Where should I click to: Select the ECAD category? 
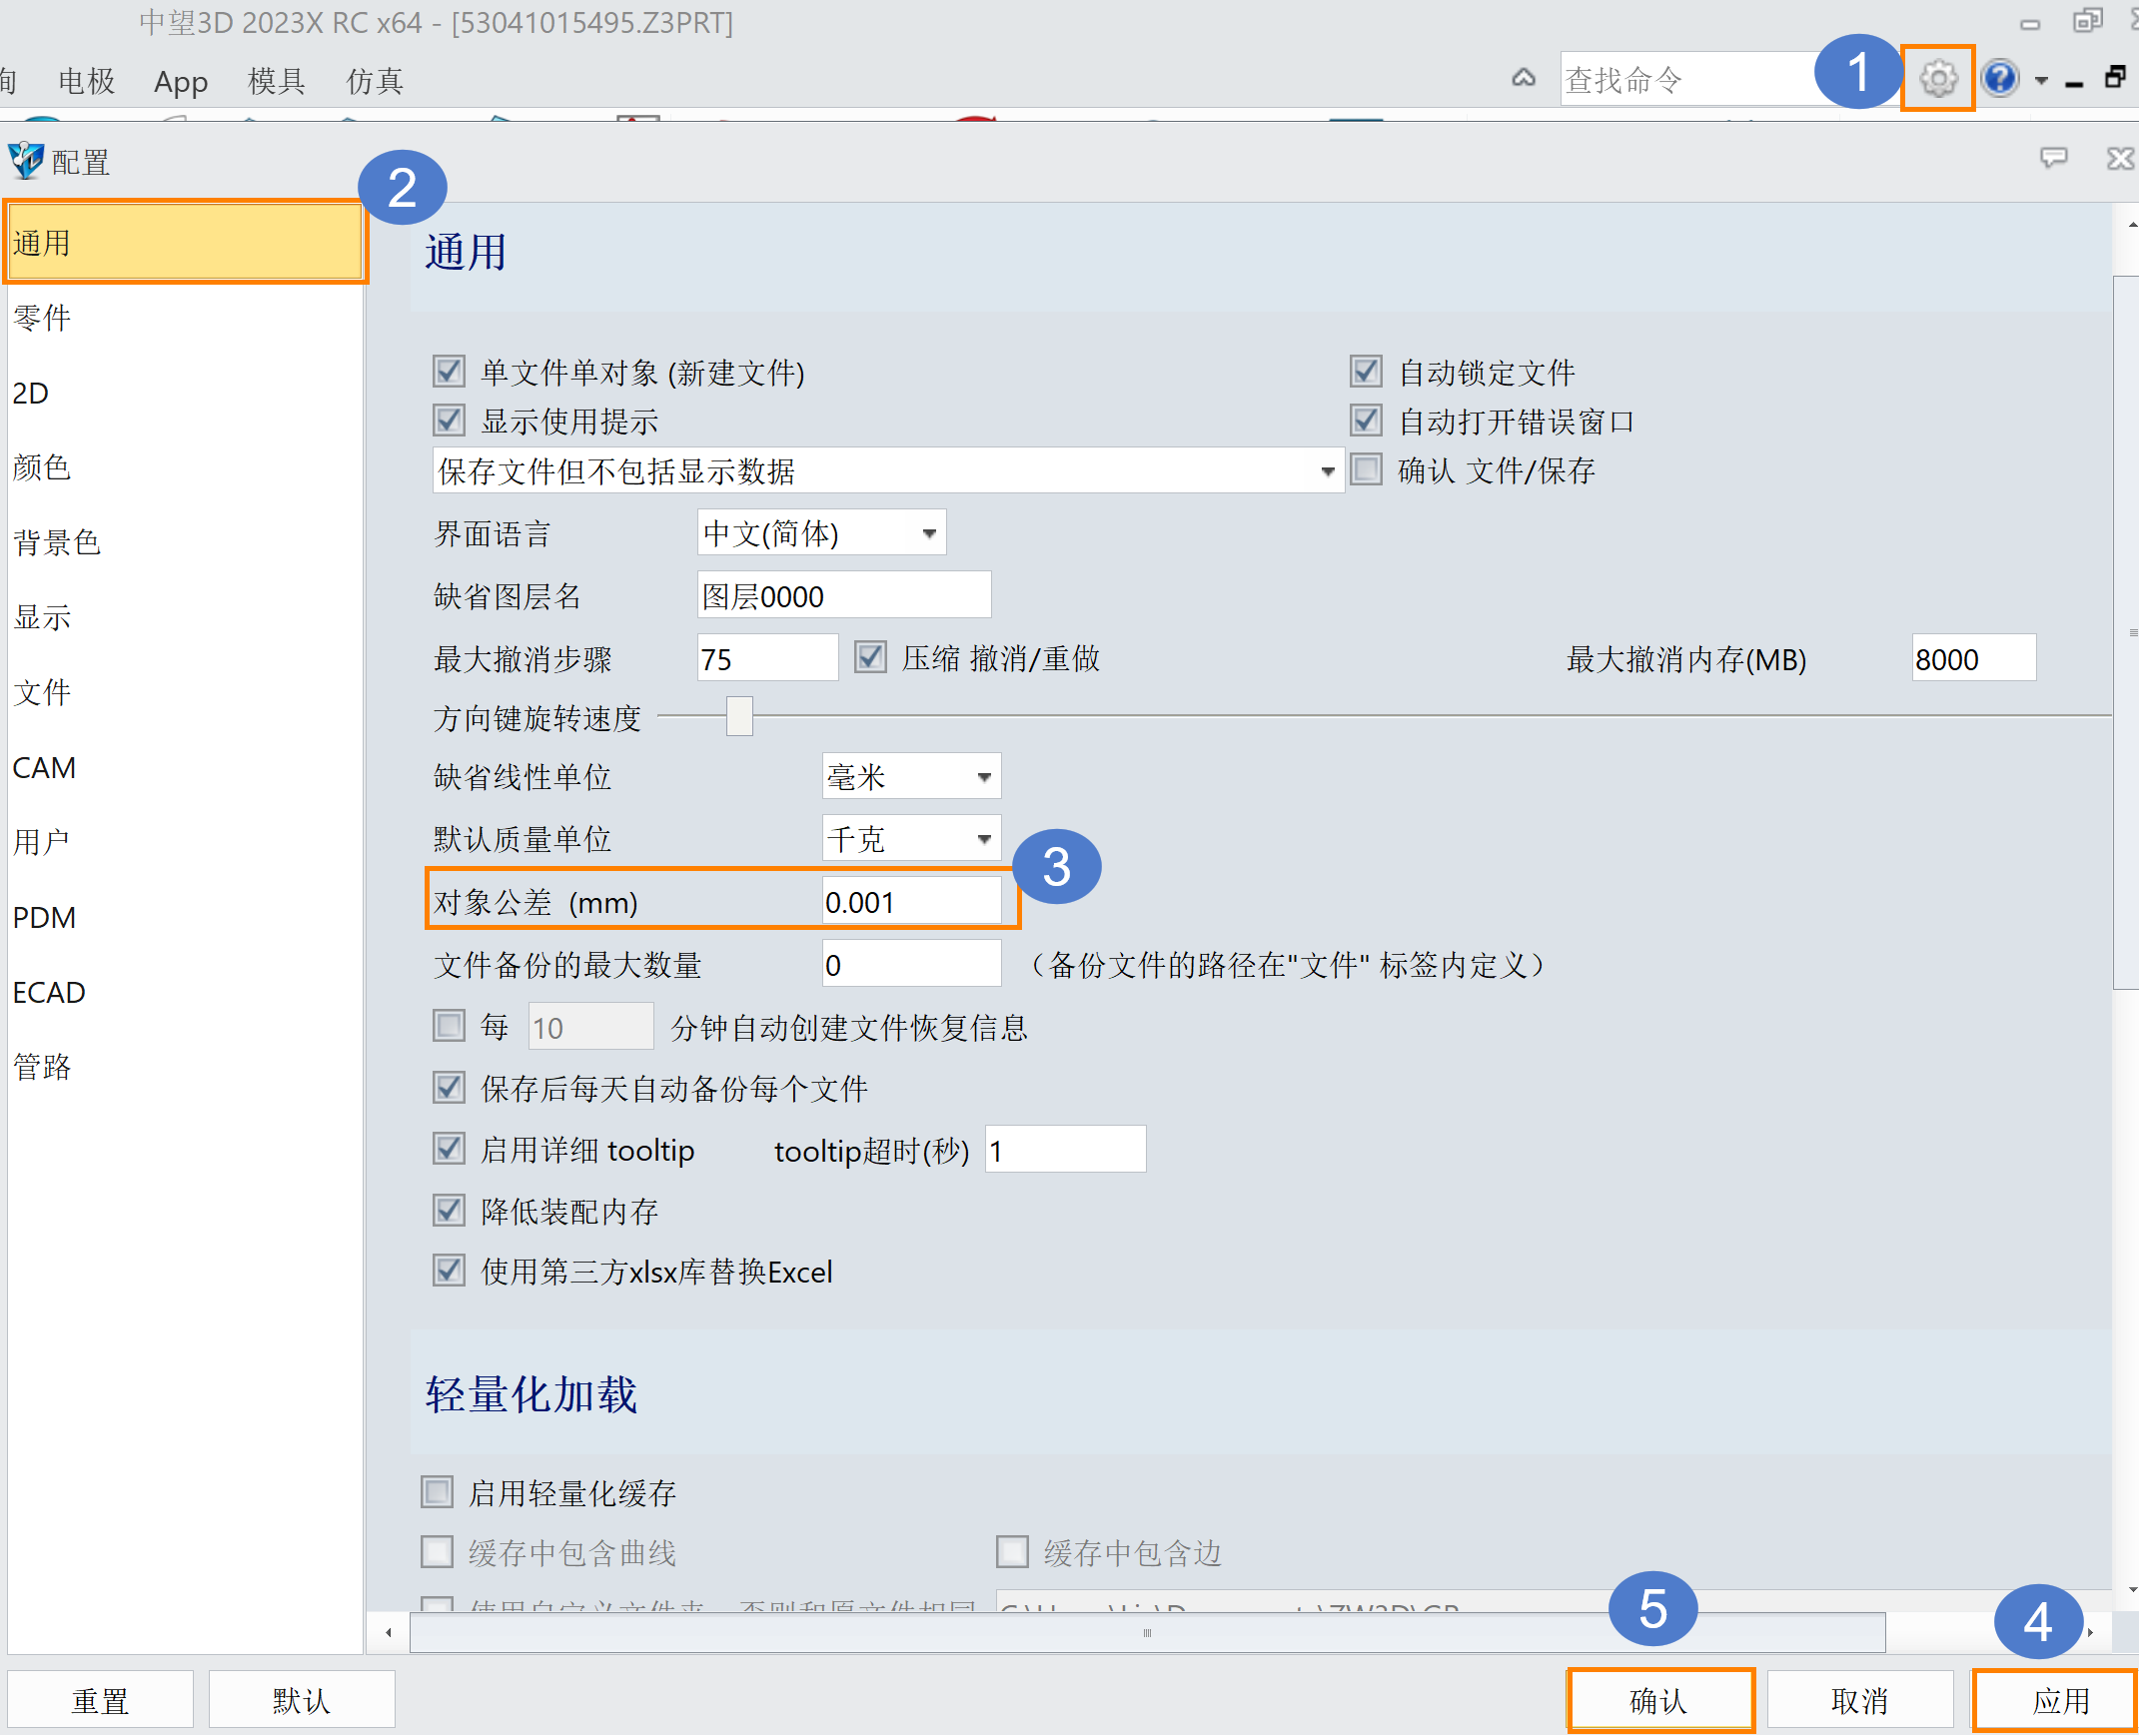pyautogui.click(x=185, y=992)
